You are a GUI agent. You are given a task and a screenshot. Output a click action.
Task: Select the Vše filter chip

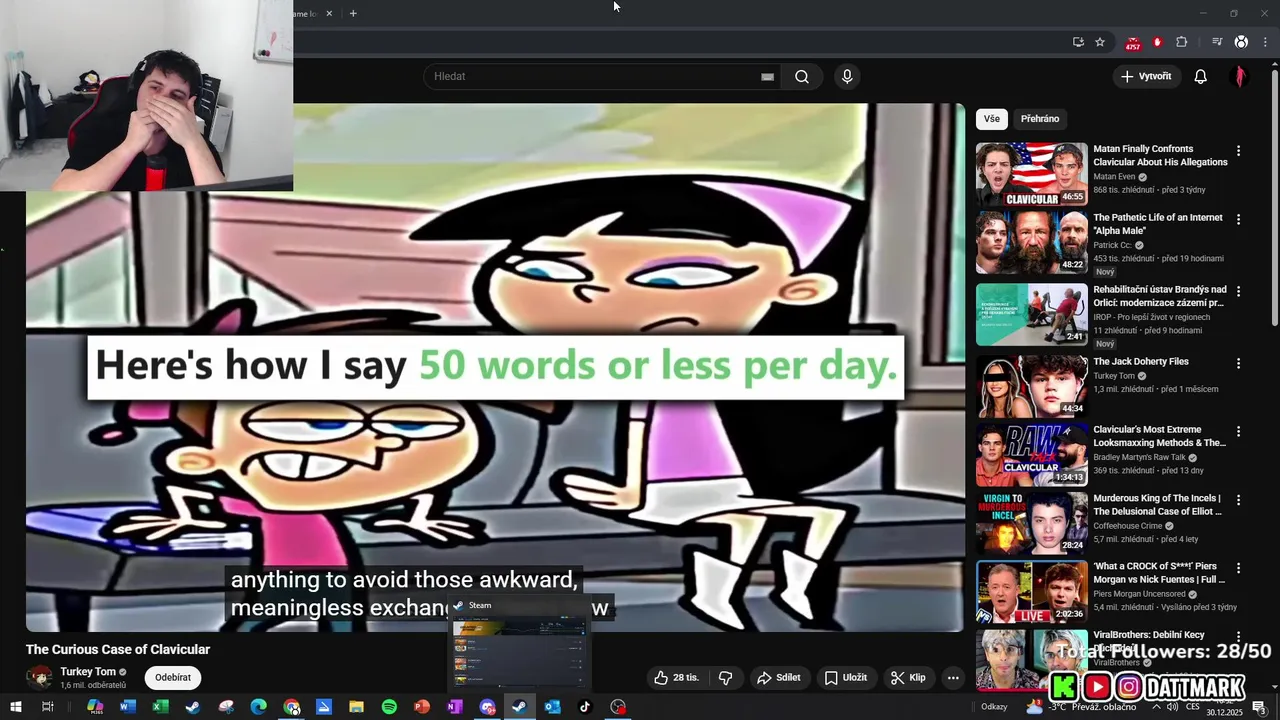point(991,118)
